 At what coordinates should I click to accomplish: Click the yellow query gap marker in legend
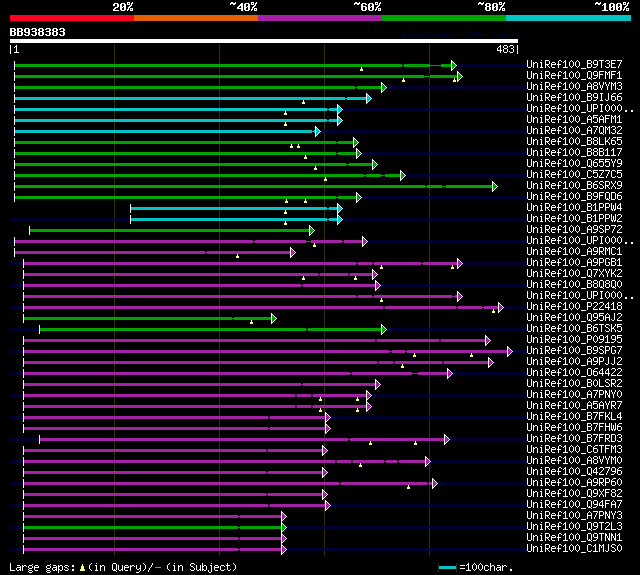click(82, 567)
